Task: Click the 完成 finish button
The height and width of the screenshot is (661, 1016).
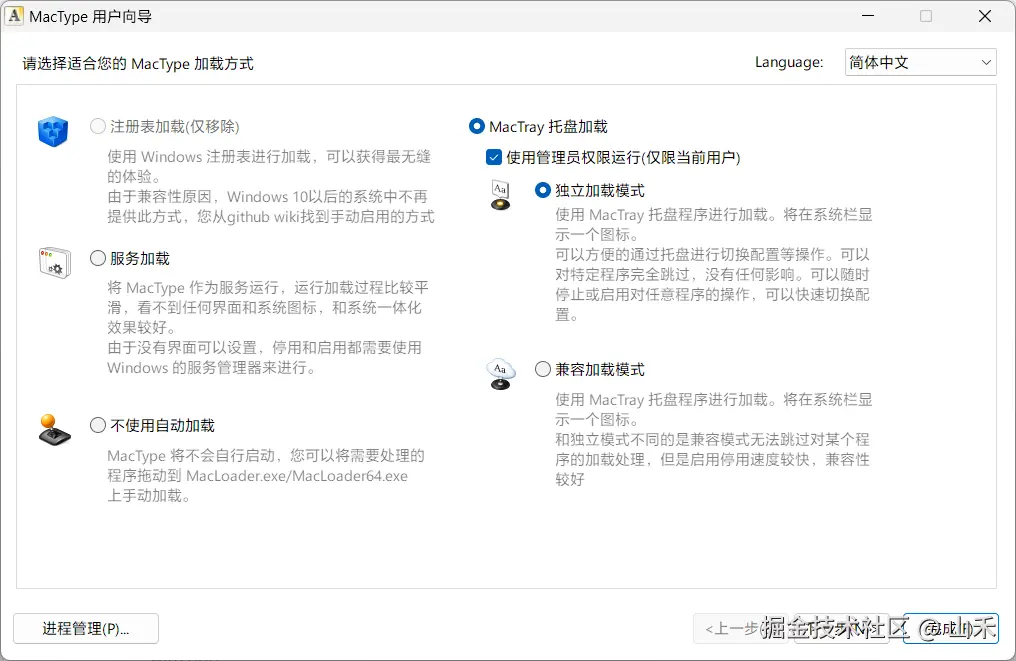Action: click(950, 629)
